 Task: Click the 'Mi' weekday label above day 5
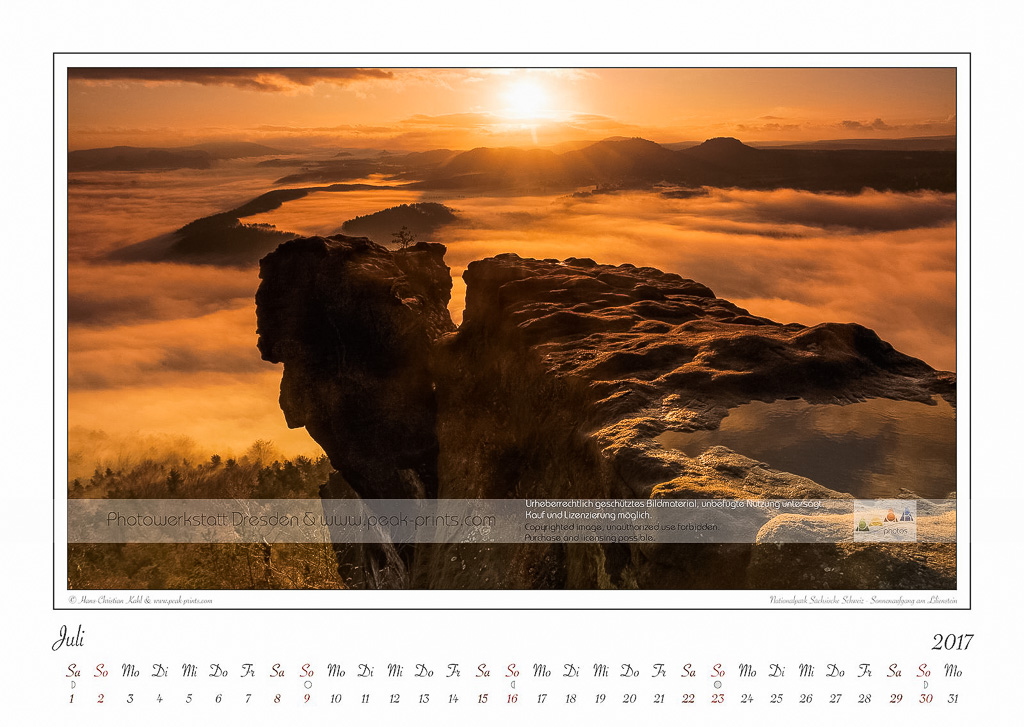point(189,671)
